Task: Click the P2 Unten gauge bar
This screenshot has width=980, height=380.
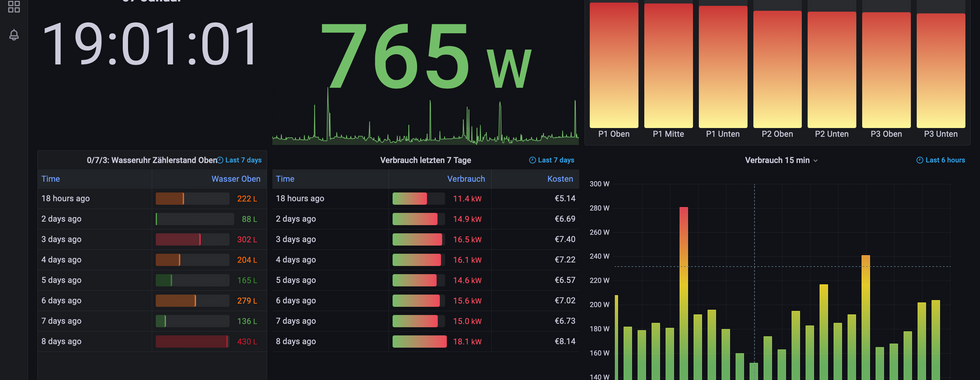Action: pyautogui.click(x=832, y=70)
